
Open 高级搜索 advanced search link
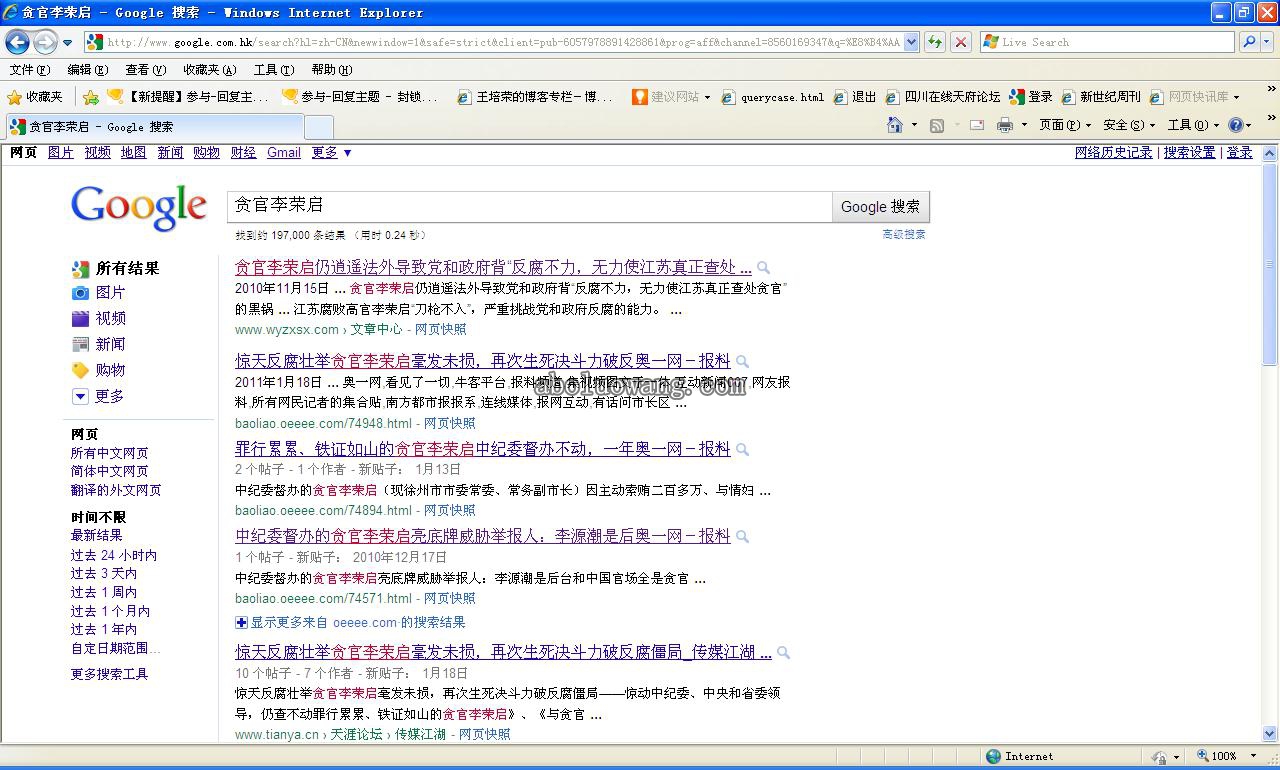[x=904, y=234]
